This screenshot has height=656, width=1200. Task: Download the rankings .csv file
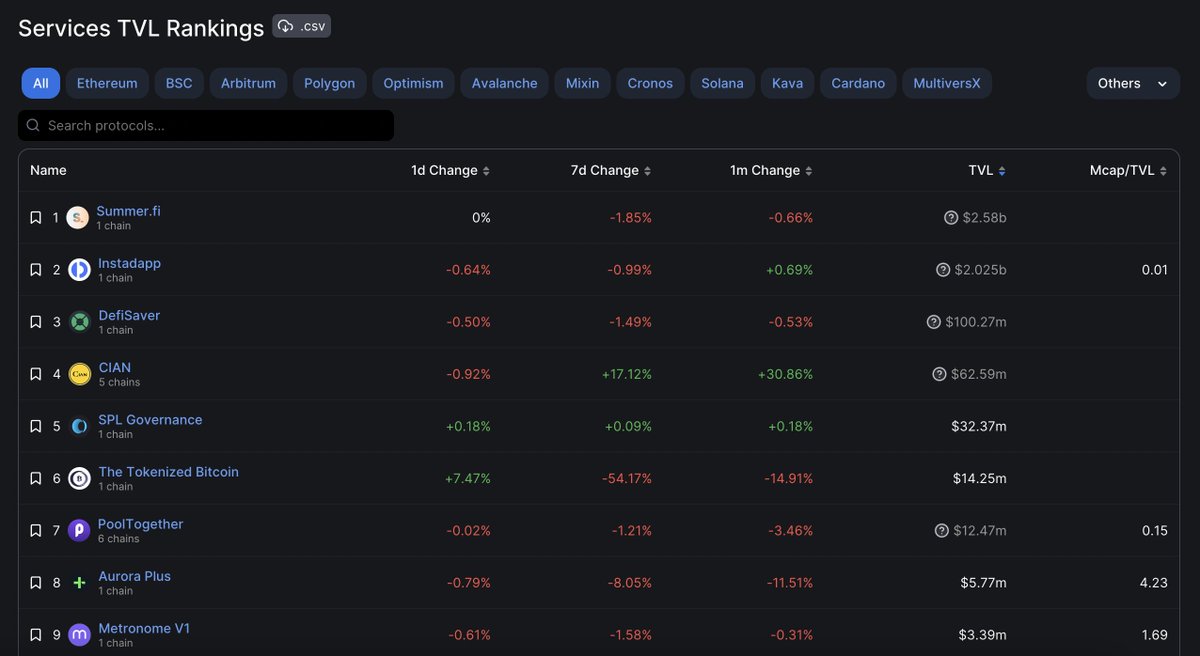(301, 26)
